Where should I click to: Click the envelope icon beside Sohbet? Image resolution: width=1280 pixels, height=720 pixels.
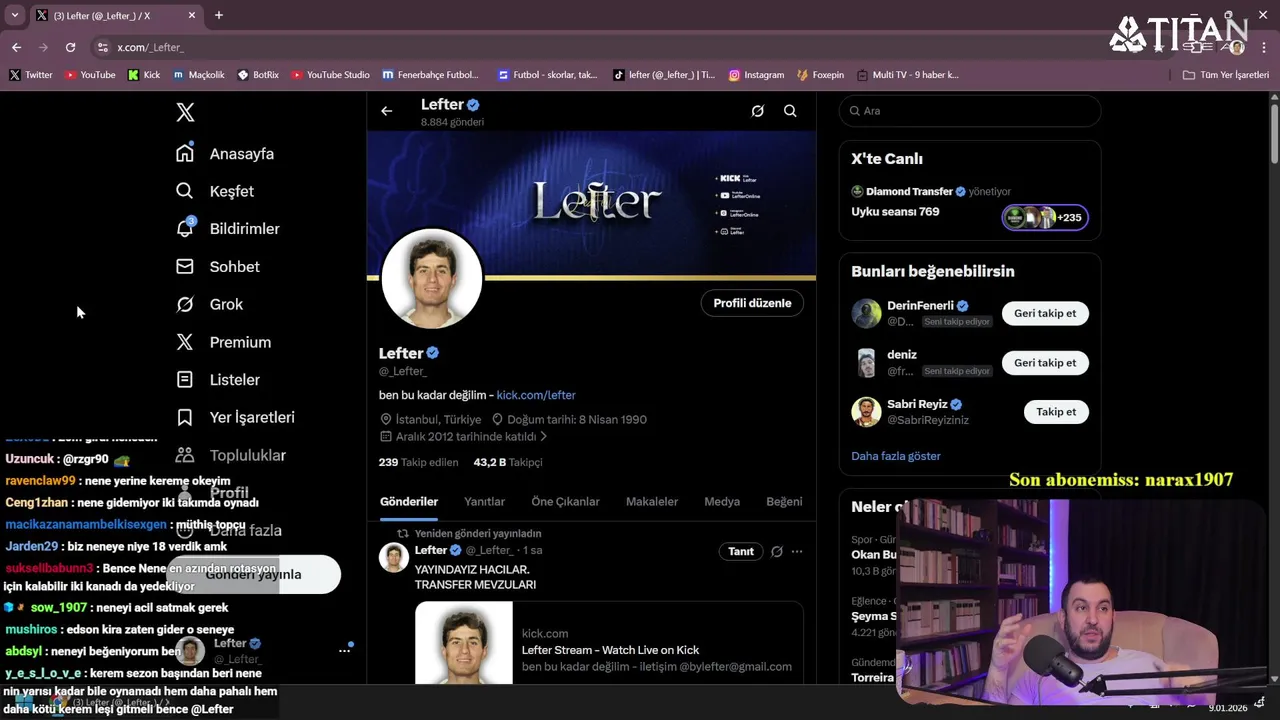pyautogui.click(x=185, y=267)
